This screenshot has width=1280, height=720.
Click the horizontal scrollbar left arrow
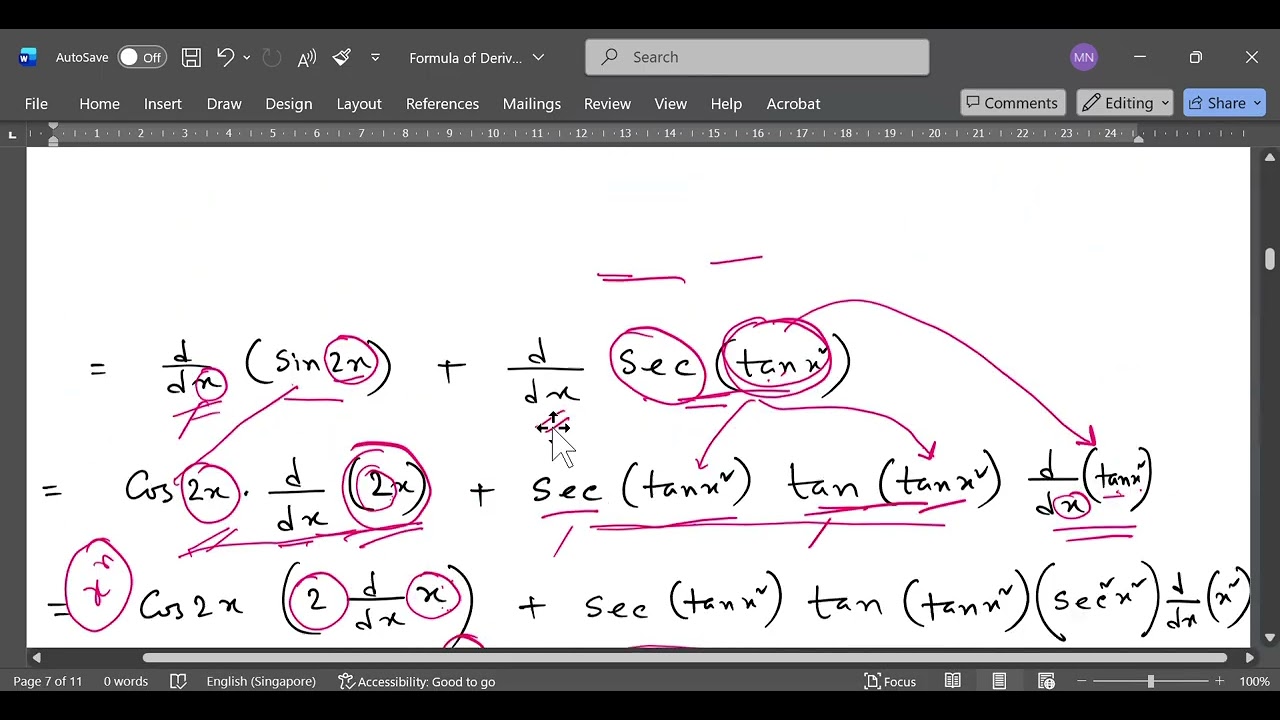pos(36,657)
